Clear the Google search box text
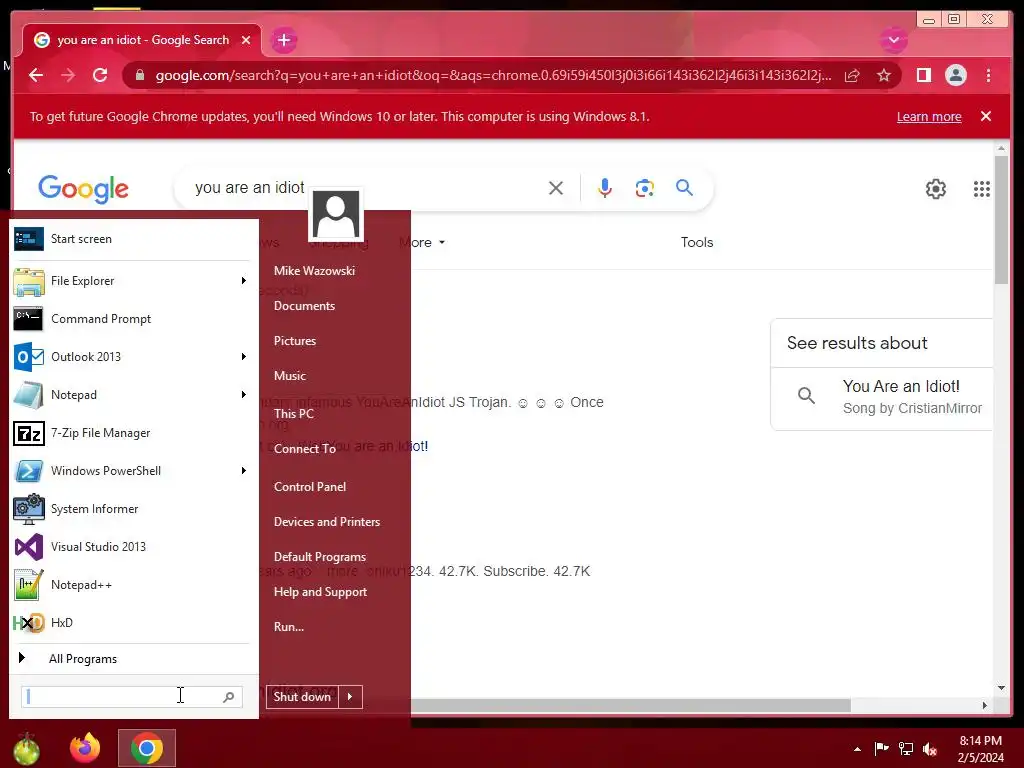The image size is (1024, 768). tap(556, 188)
